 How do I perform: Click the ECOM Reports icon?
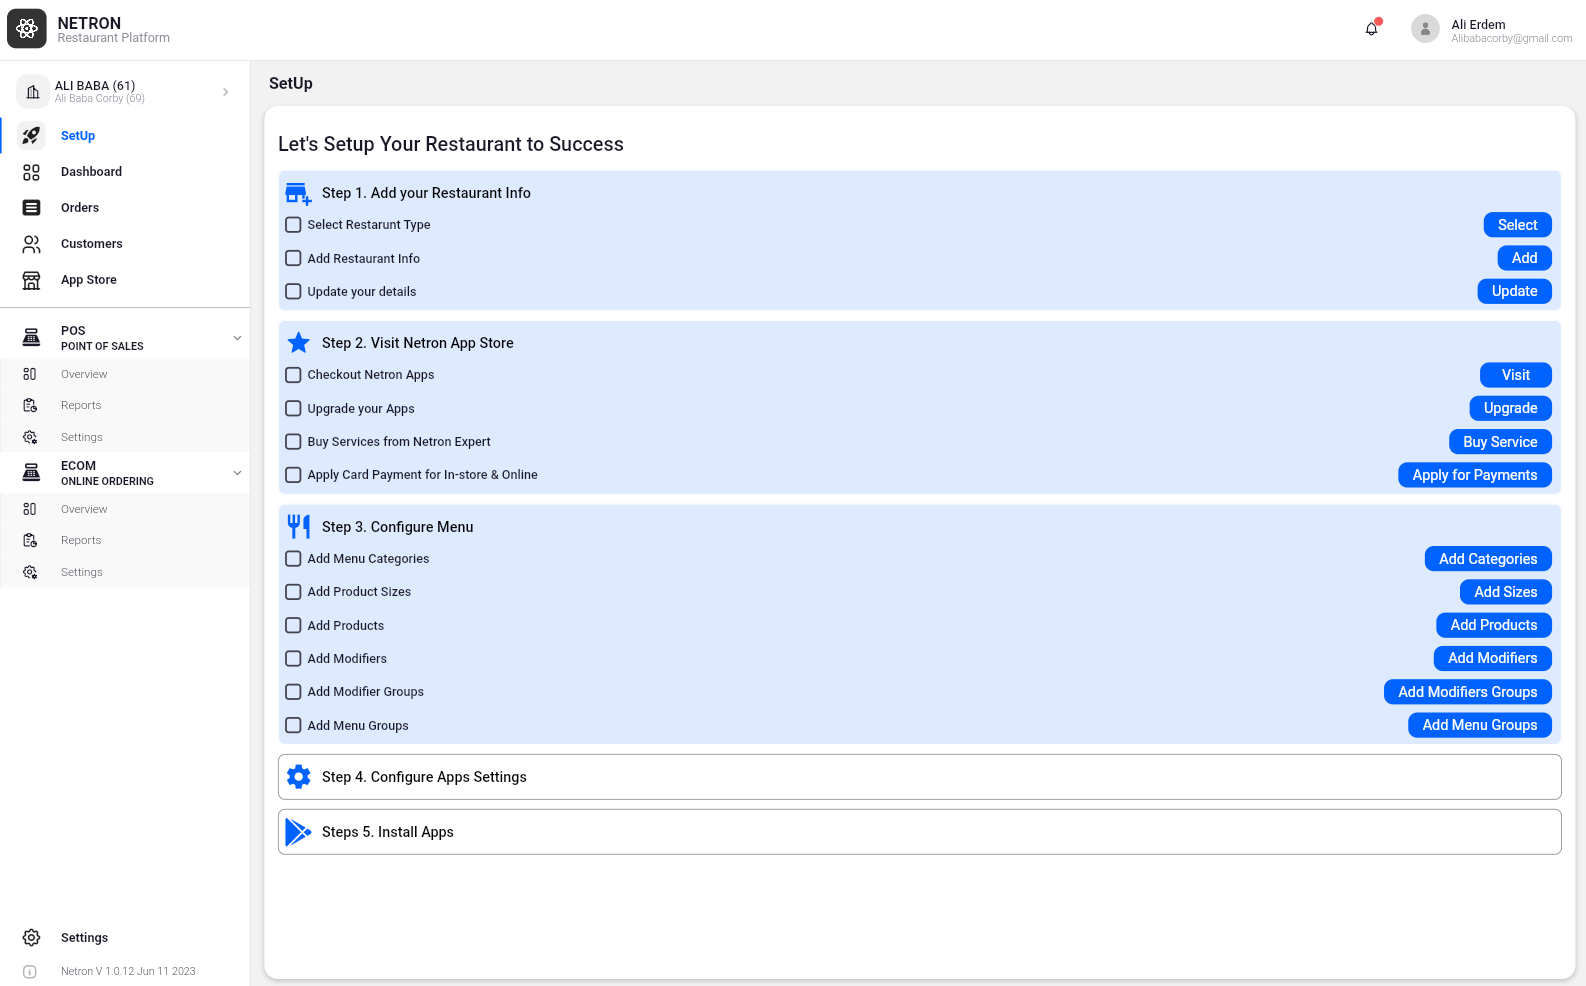point(30,540)
